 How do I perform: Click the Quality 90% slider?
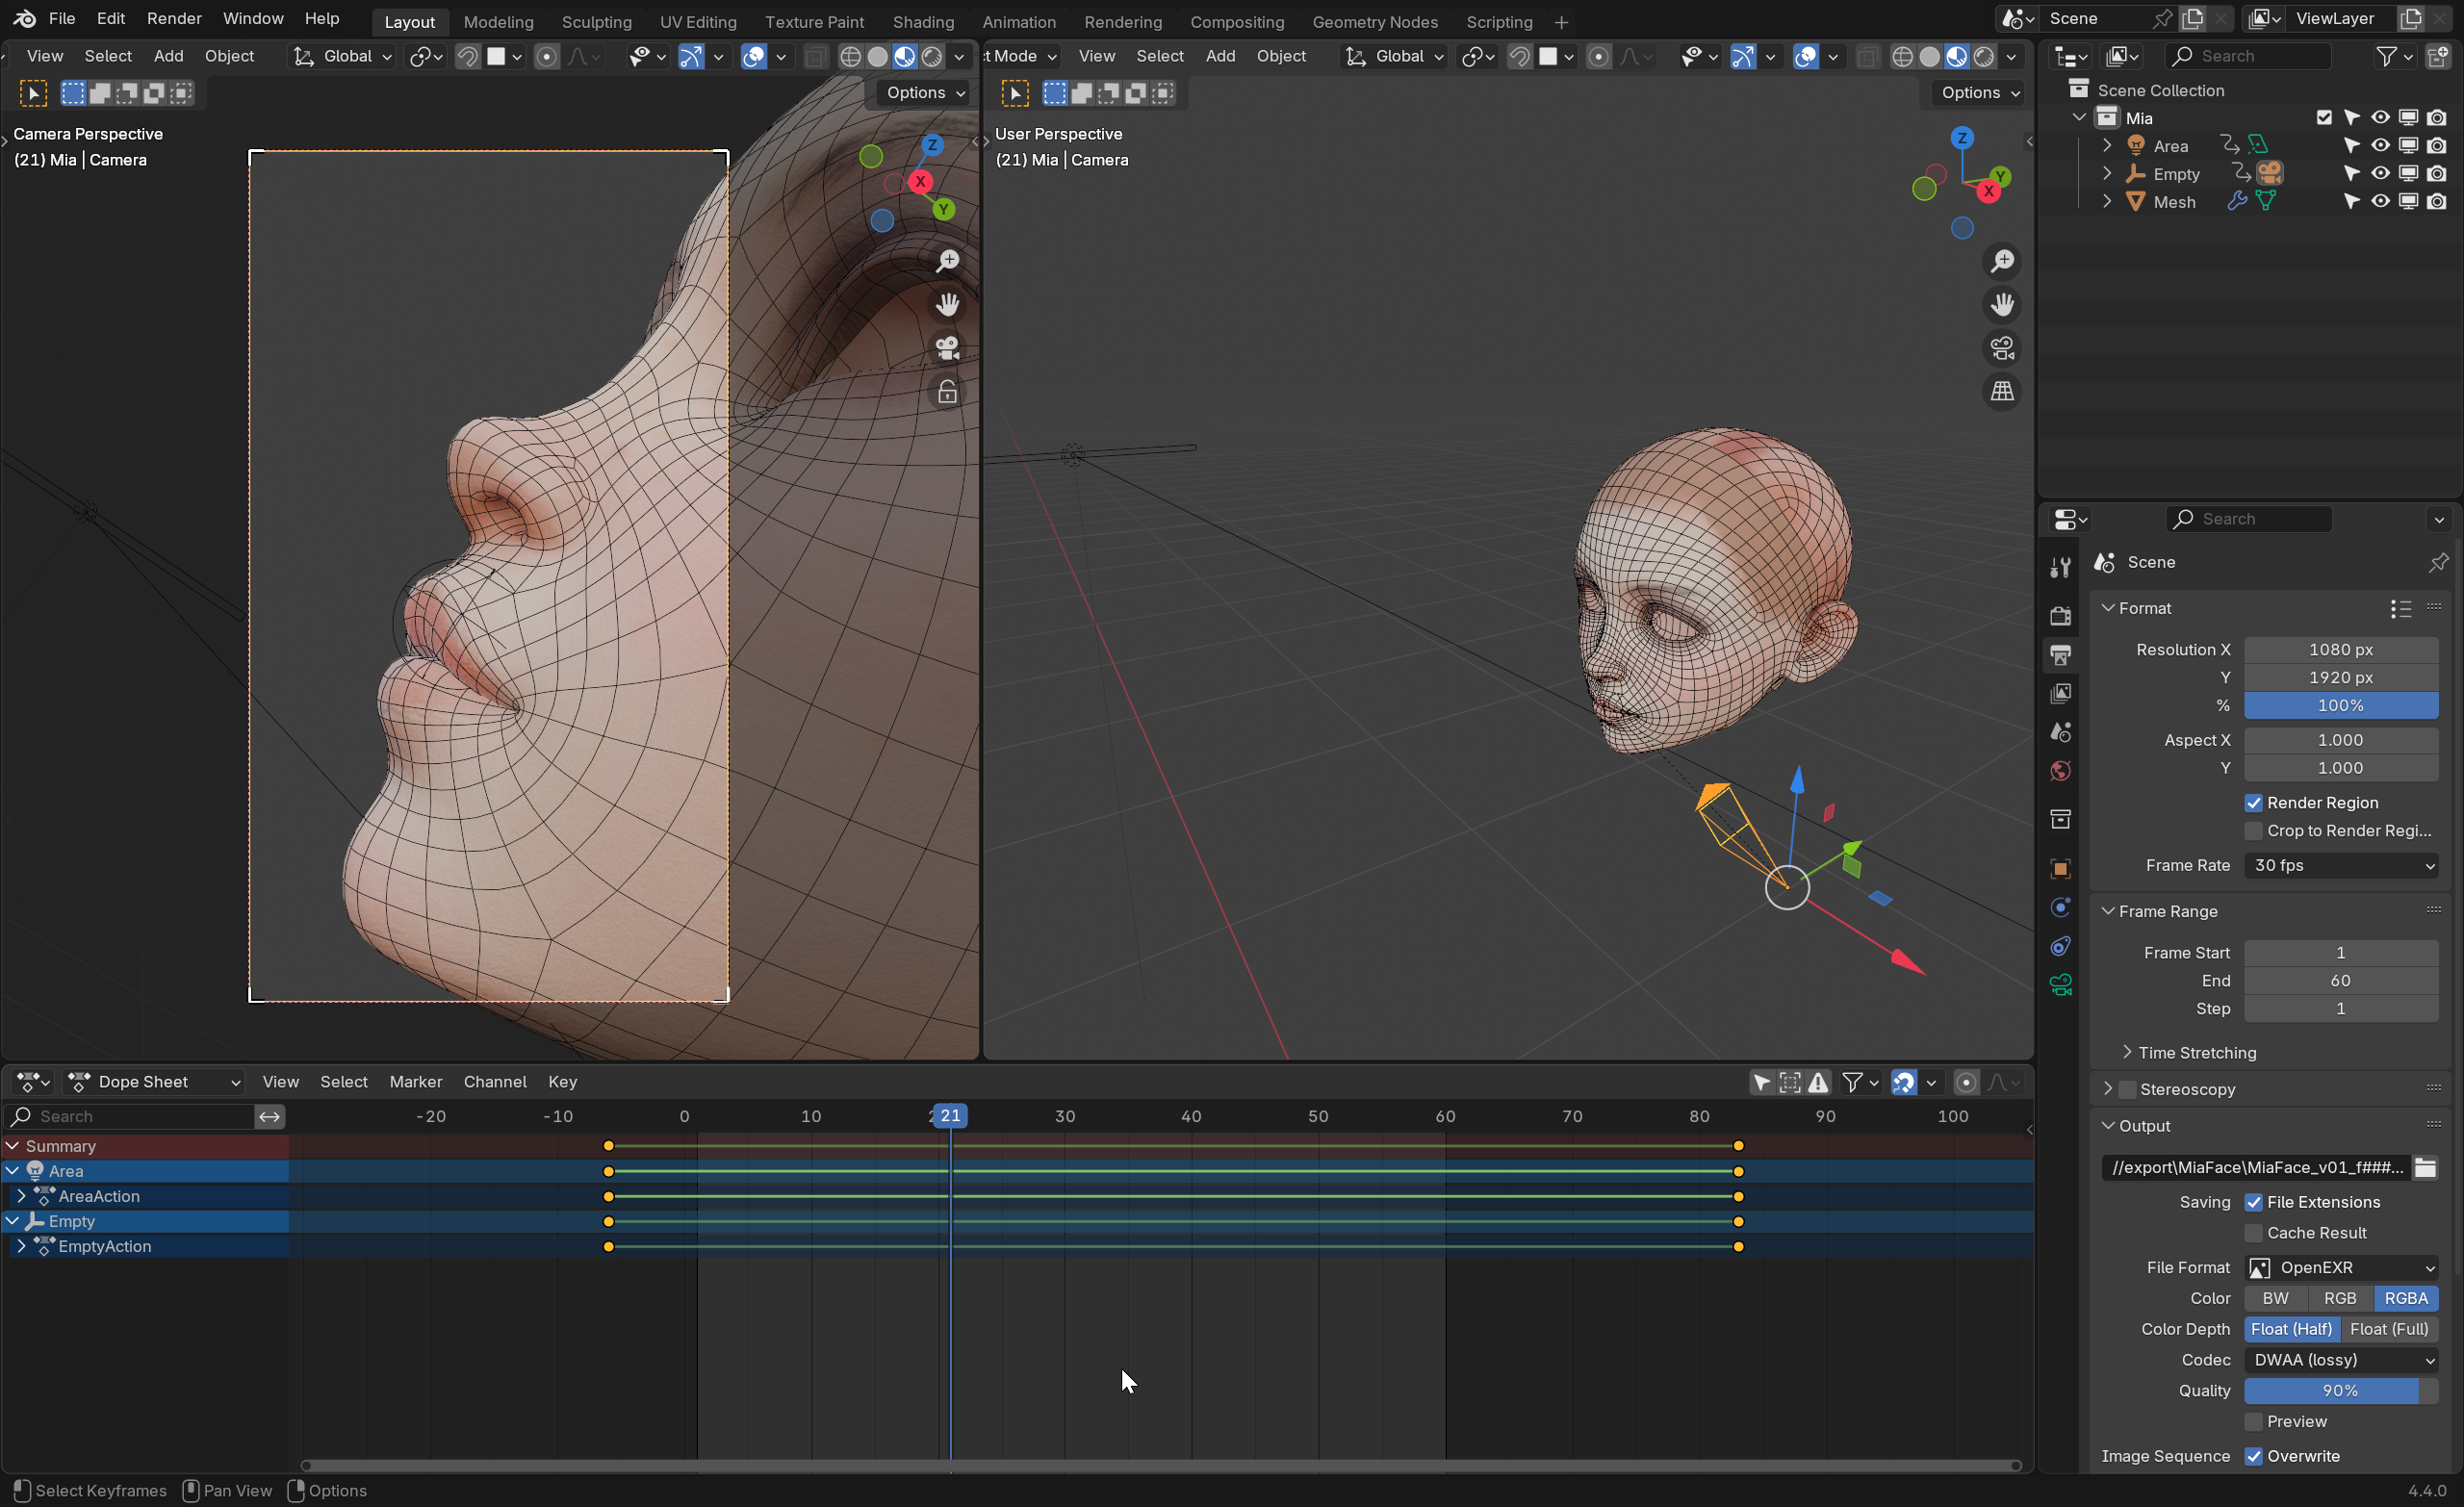click(x=2340, y=1391)
